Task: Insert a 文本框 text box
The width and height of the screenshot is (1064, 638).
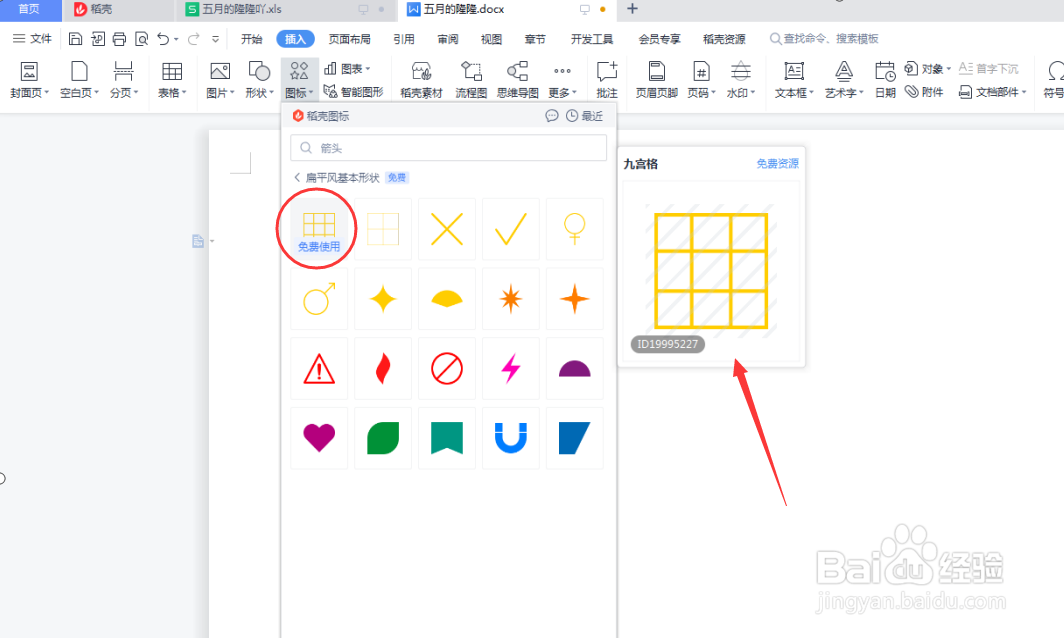Action: click(x=794, y=79)
